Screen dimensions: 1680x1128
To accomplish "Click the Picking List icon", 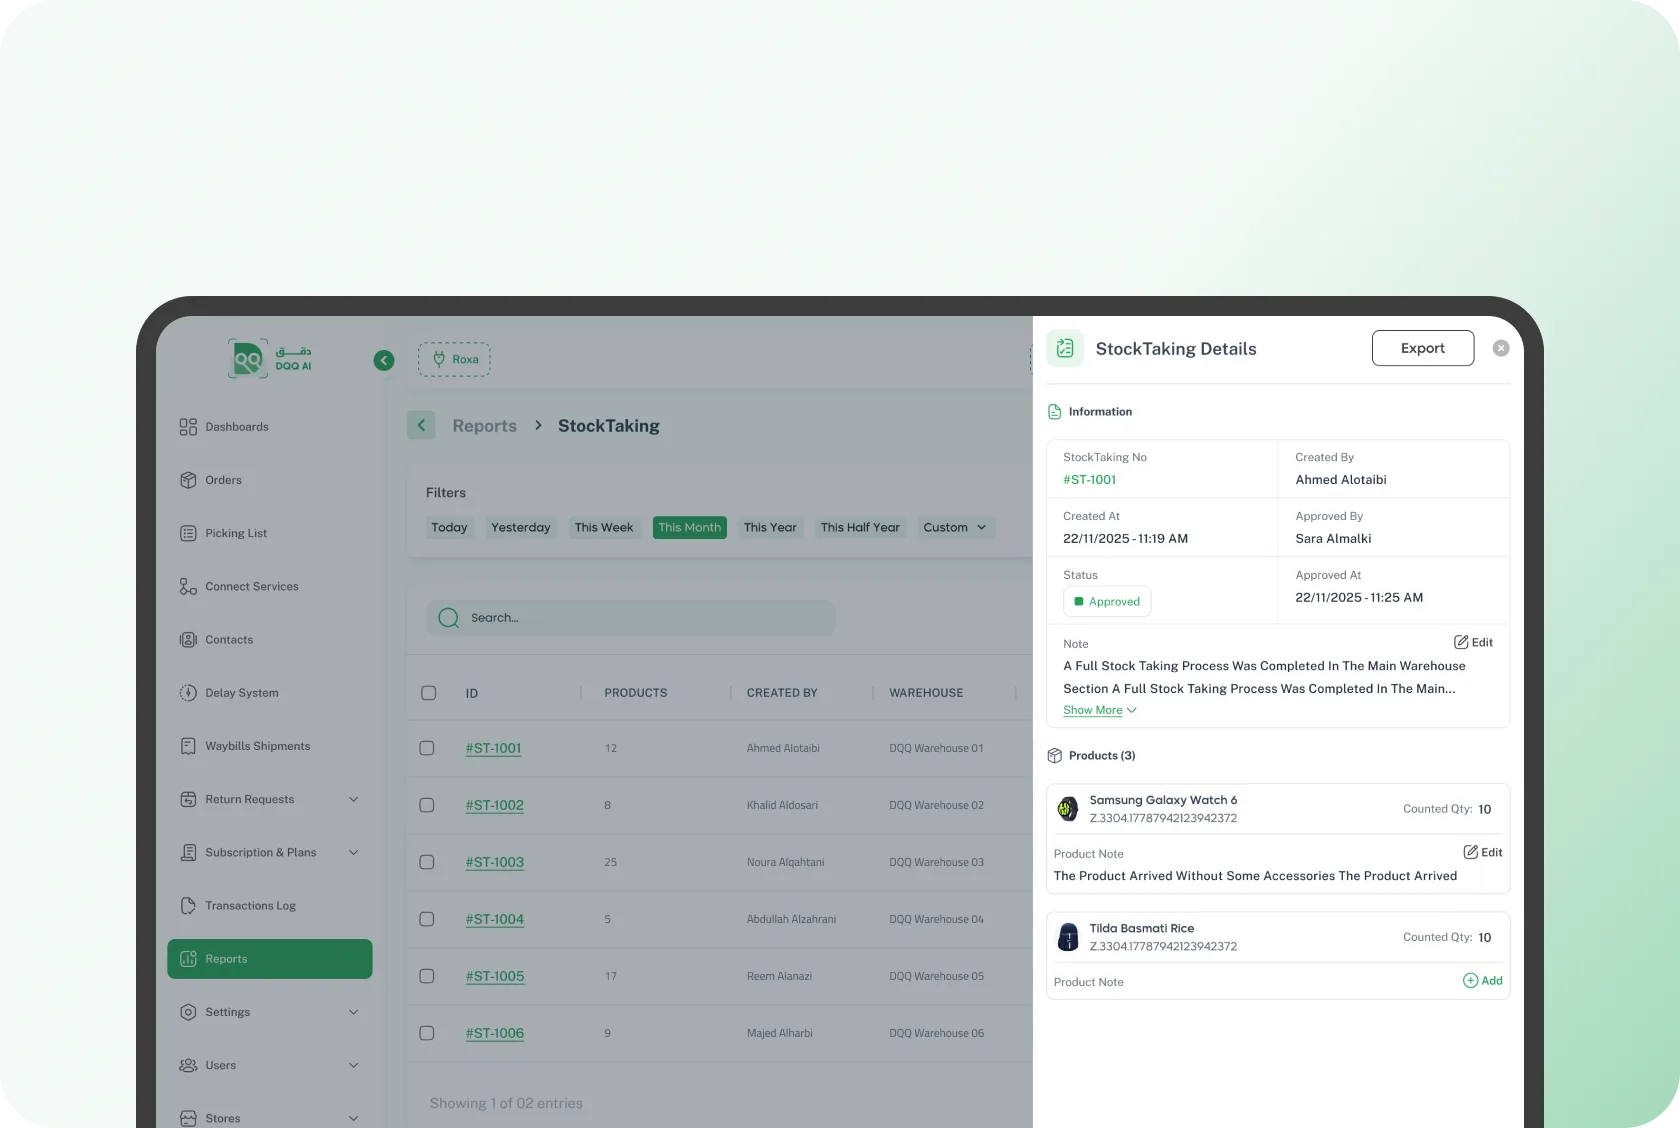I will pos(188,533).
